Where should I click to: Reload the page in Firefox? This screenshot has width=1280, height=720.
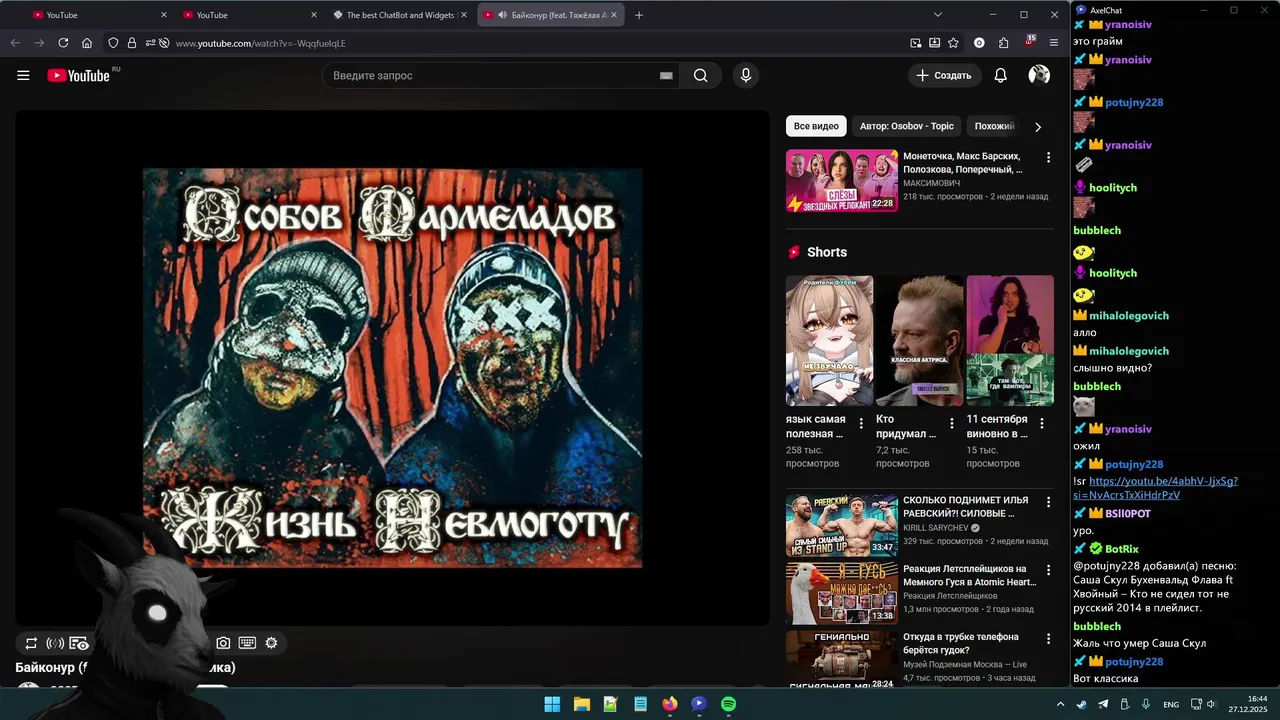coord(63,43)
